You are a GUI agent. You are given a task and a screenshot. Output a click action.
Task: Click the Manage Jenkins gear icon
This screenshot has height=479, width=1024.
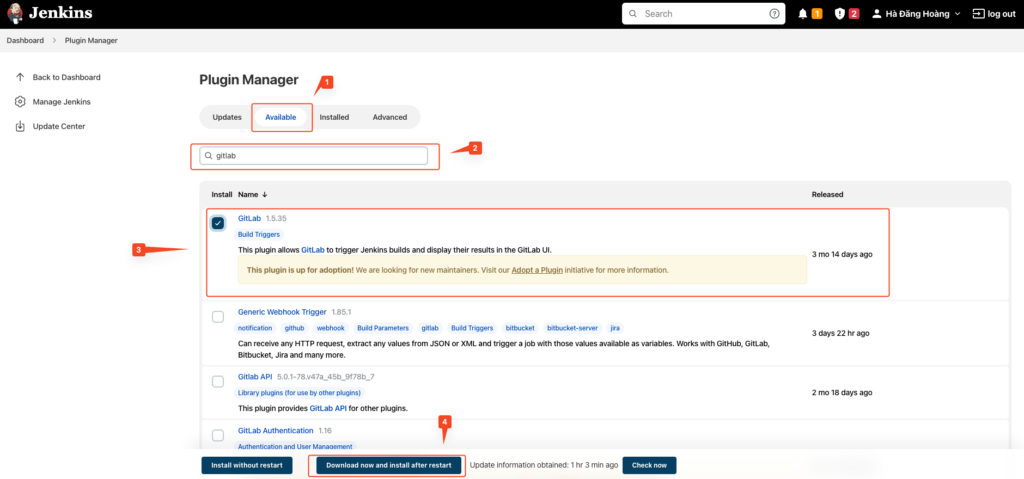(20, 102)
